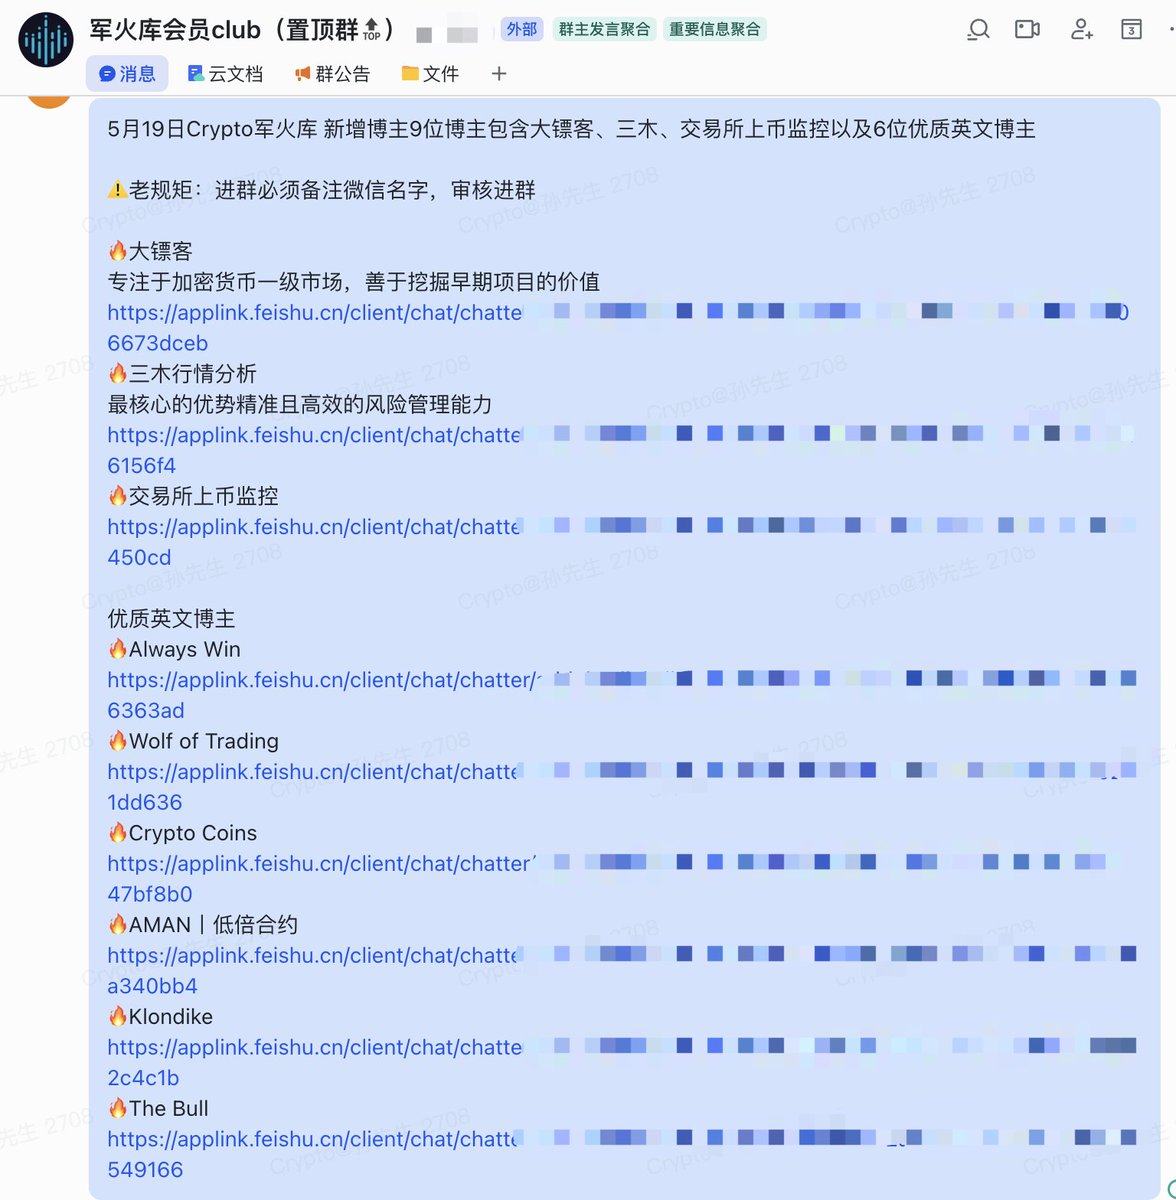
Task: Open the 云文档 tab
Action: [225, 73]
